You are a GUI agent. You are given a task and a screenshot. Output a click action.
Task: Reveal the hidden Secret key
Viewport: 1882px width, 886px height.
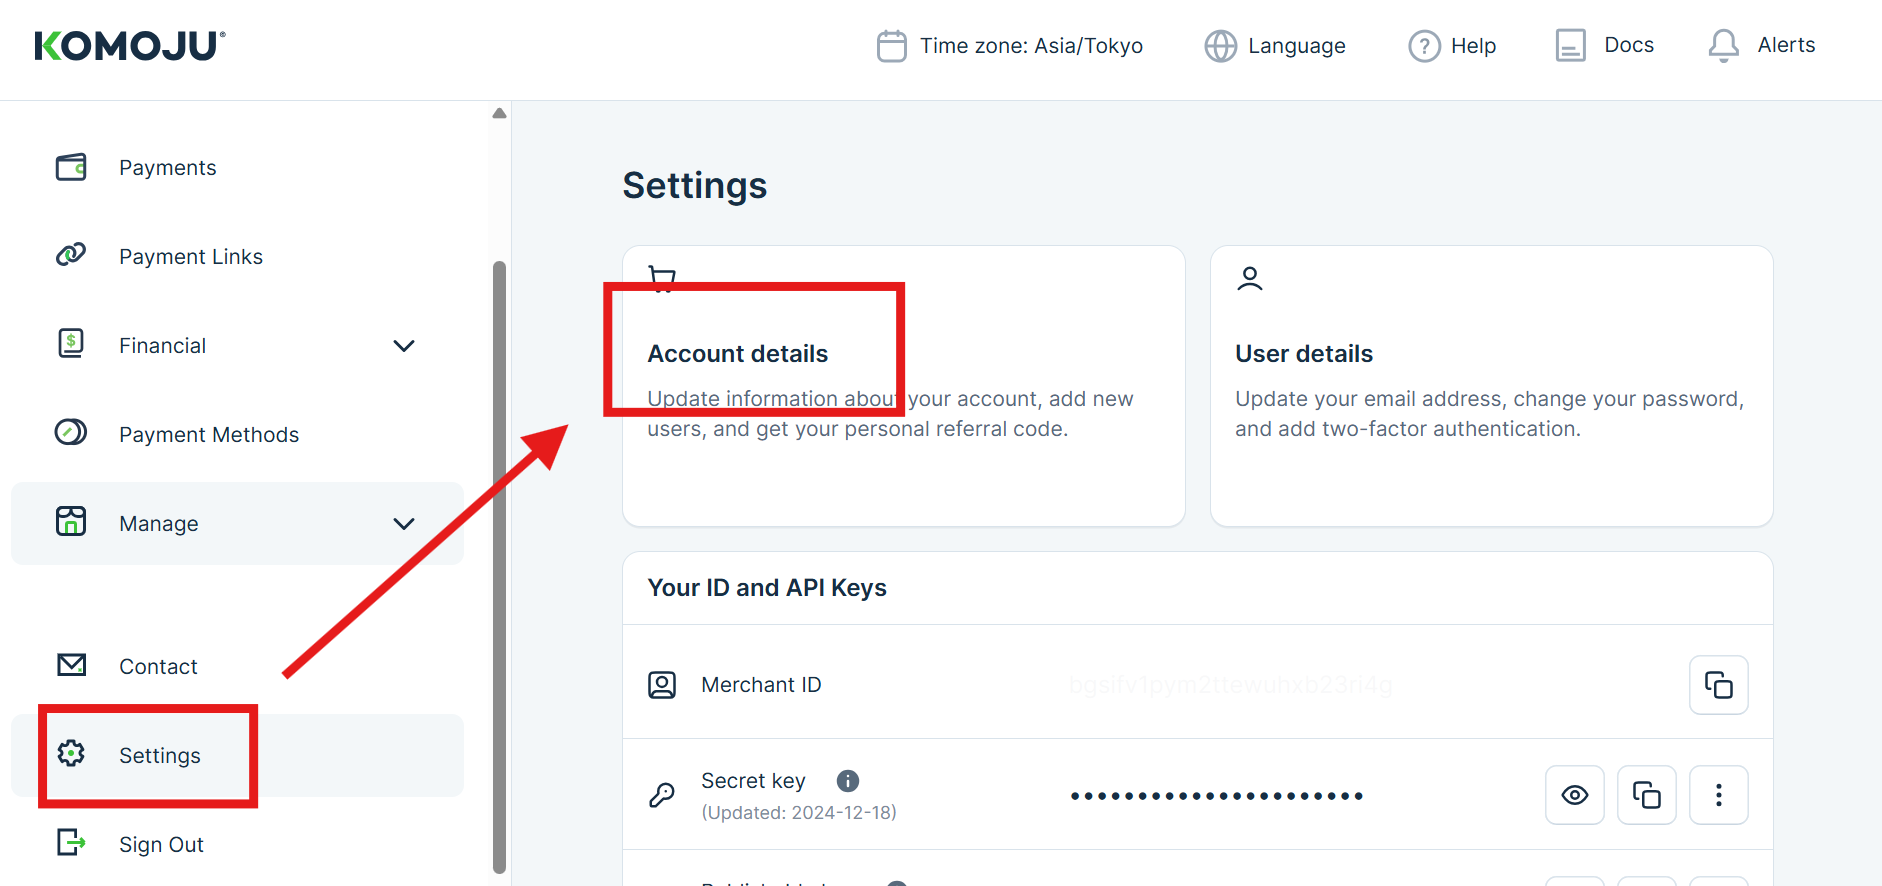click(1574, 795)
